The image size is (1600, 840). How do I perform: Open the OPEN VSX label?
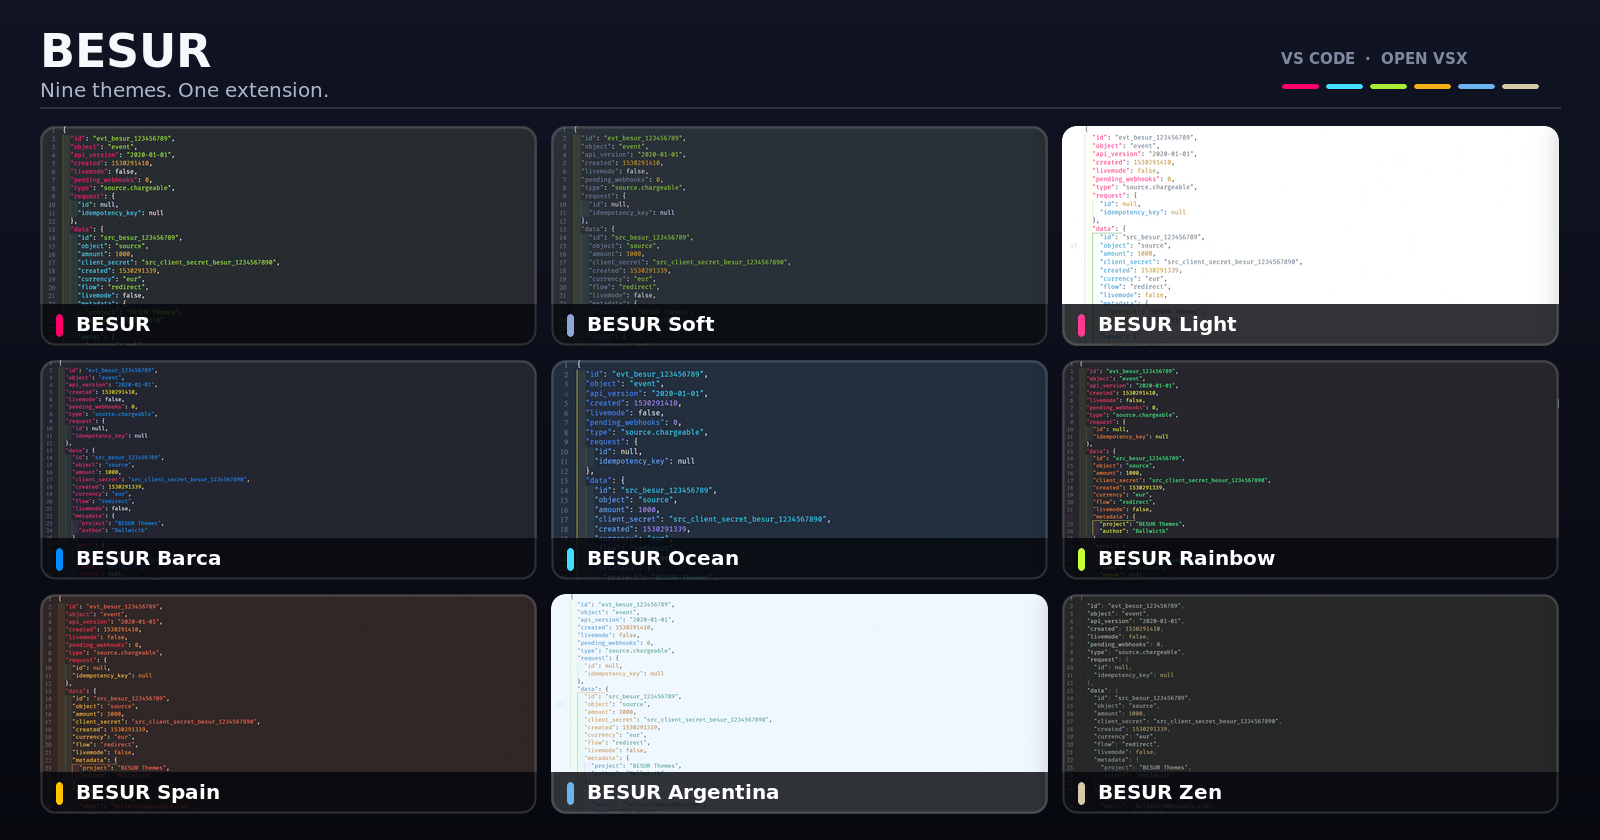pos(1424,58)
